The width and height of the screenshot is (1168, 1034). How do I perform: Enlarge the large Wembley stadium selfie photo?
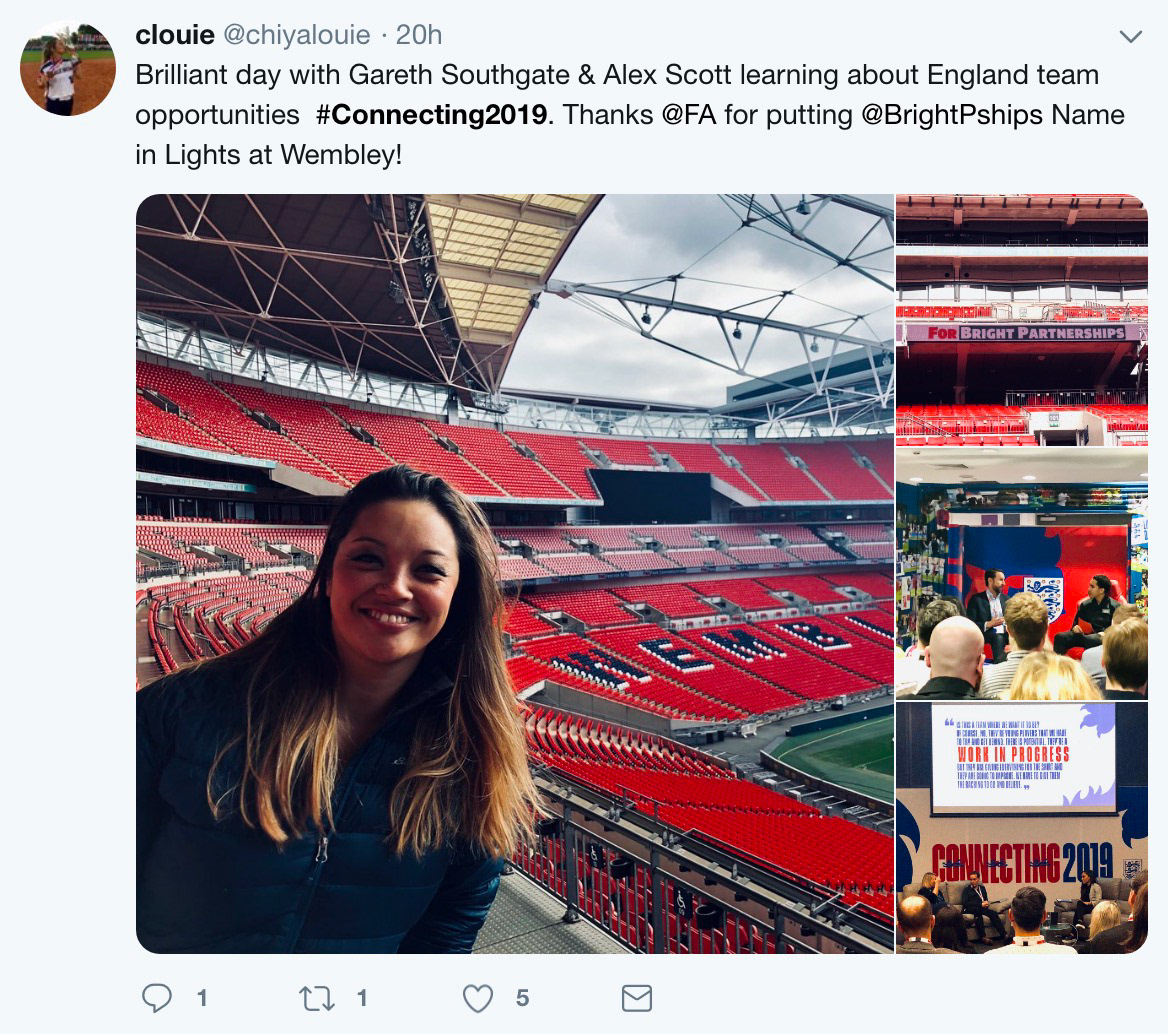tap(514, 573)
